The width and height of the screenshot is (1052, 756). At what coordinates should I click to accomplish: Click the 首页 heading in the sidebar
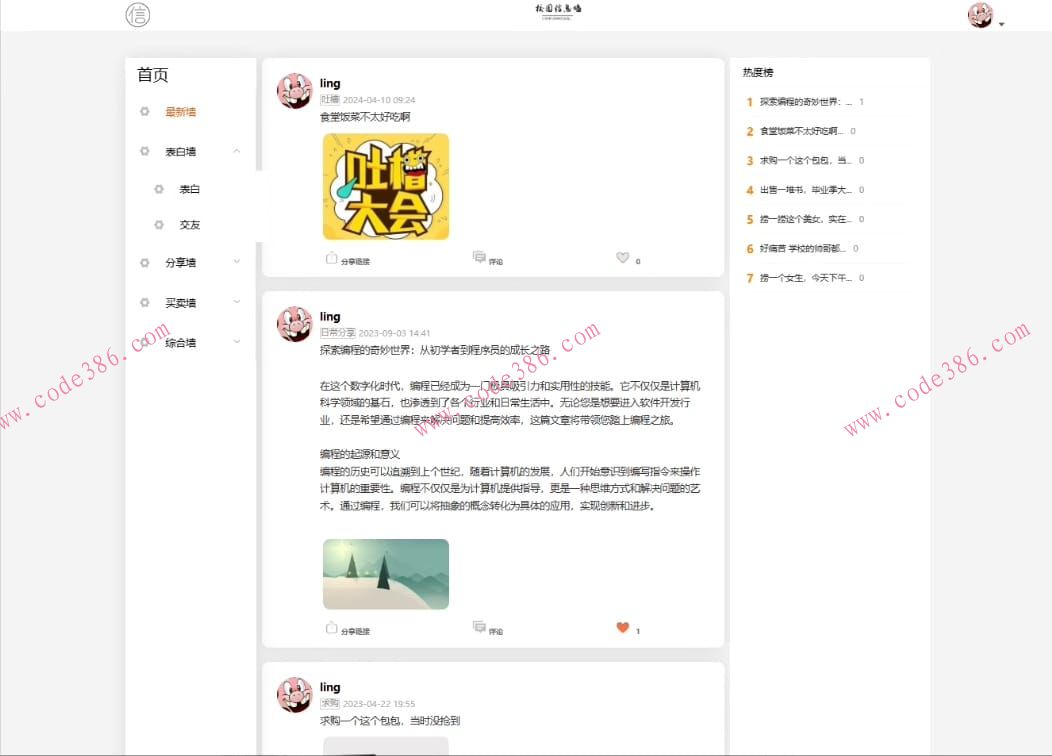151,74
